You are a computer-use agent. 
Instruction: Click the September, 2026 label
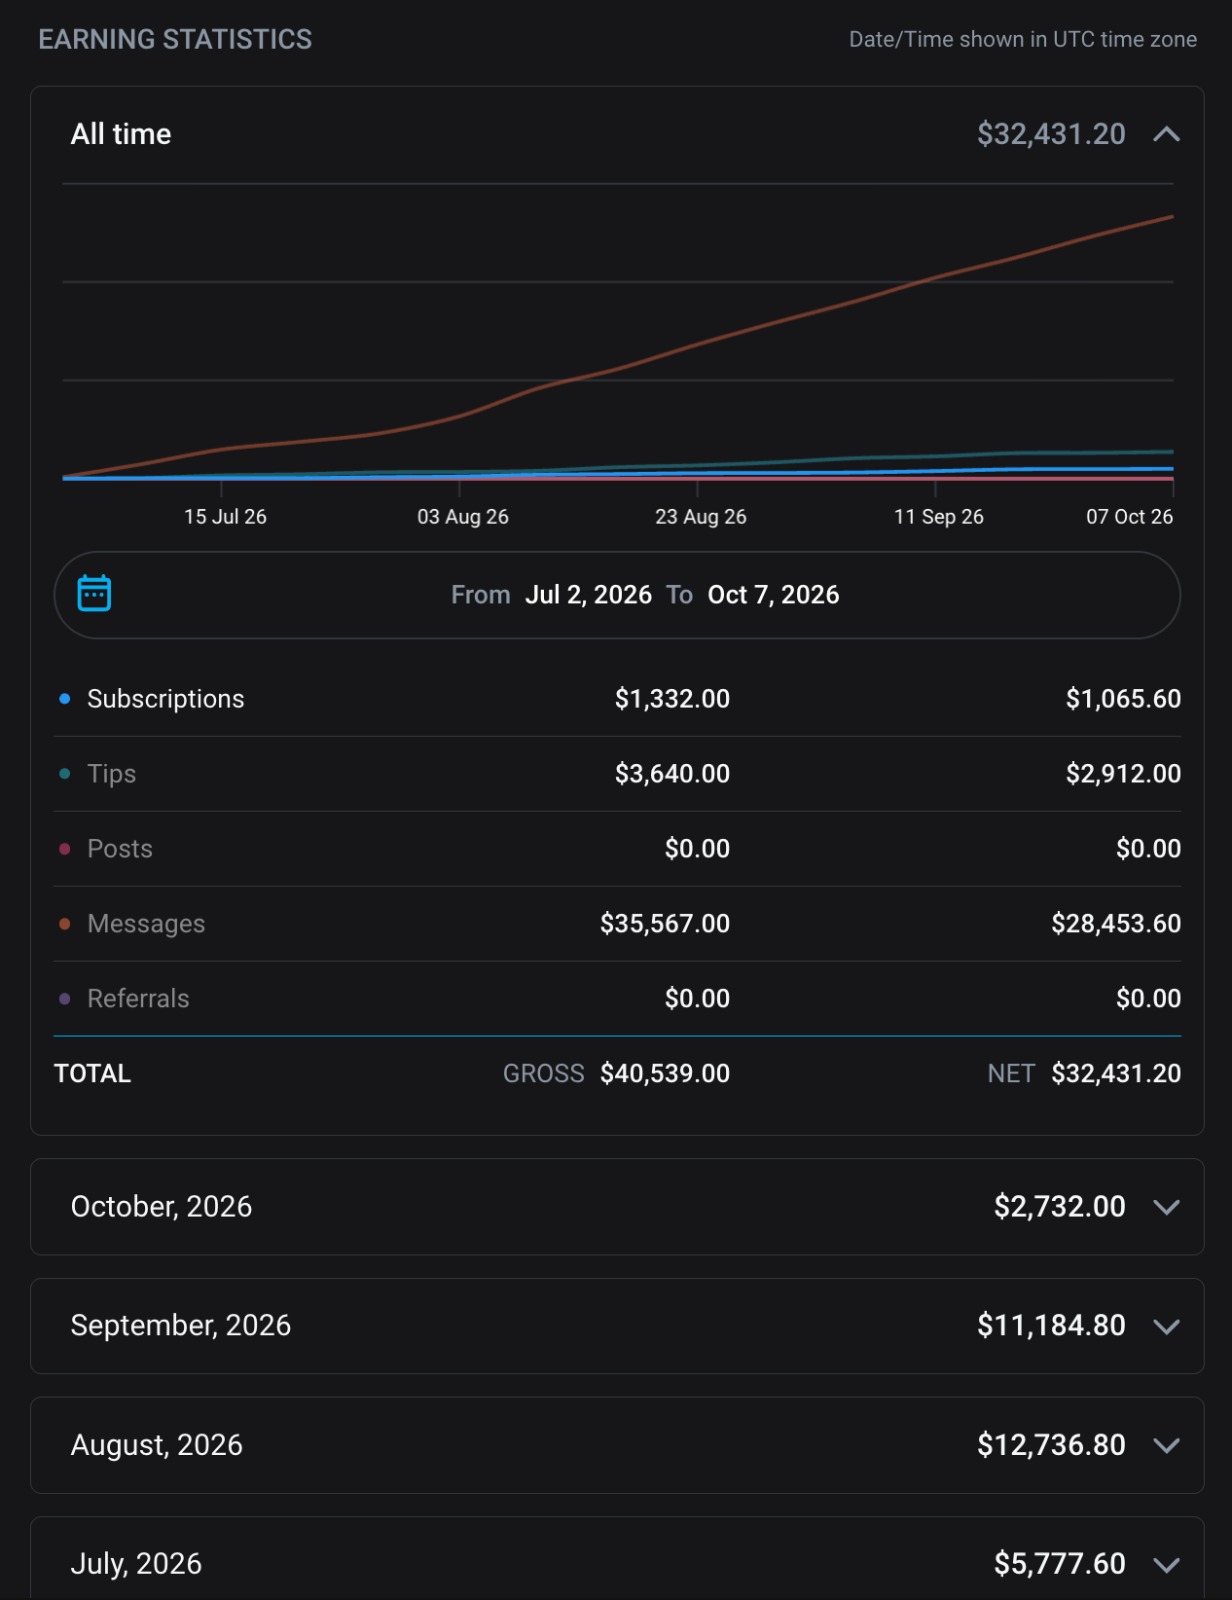coord(181,1326)
